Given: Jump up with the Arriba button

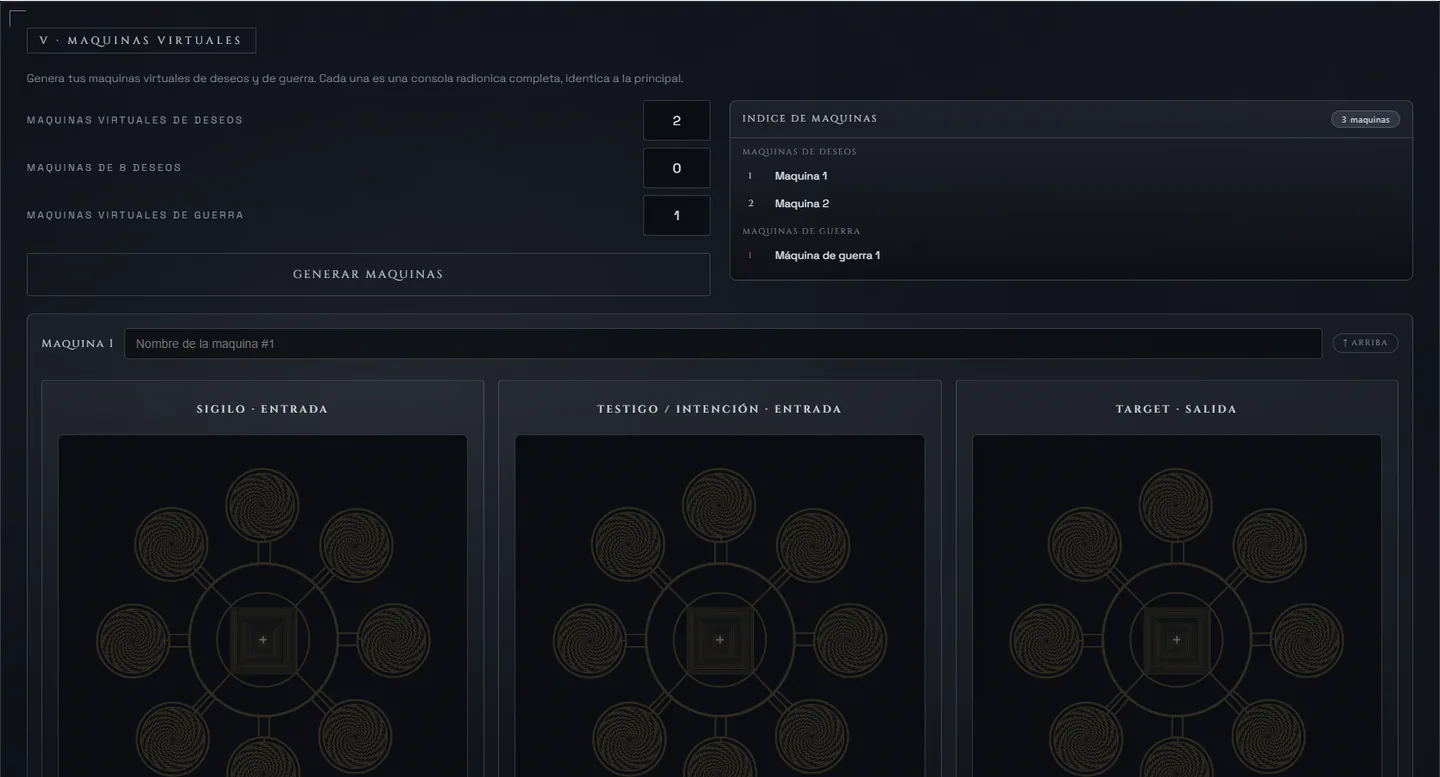Looking at the screenshot, I should 1365,343.
